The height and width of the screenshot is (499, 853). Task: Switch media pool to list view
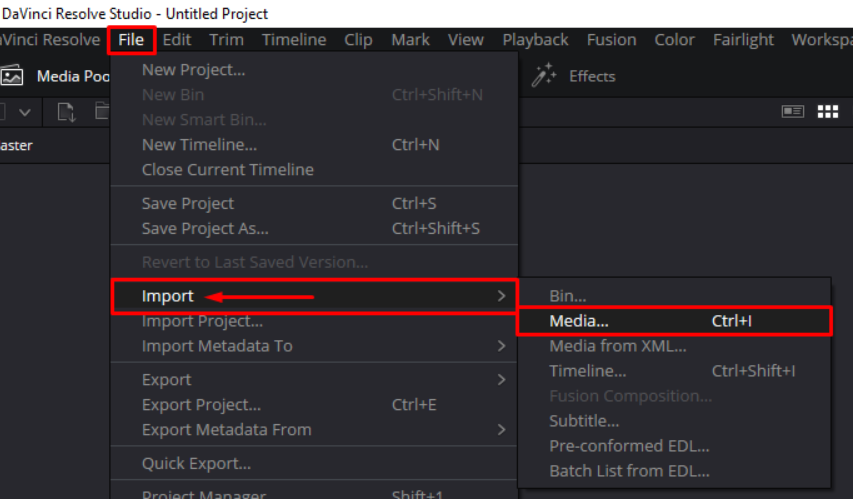click(793, 111)
